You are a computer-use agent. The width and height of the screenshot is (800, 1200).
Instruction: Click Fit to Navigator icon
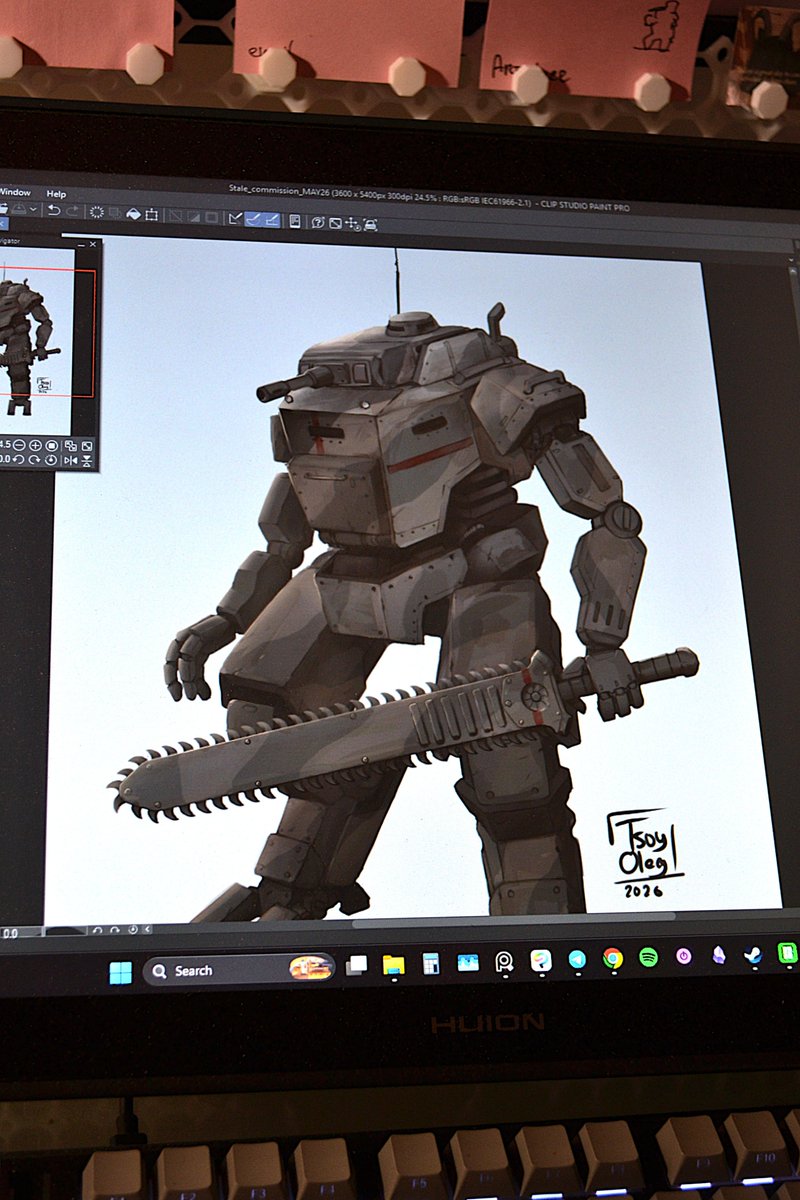coord(71,446)
